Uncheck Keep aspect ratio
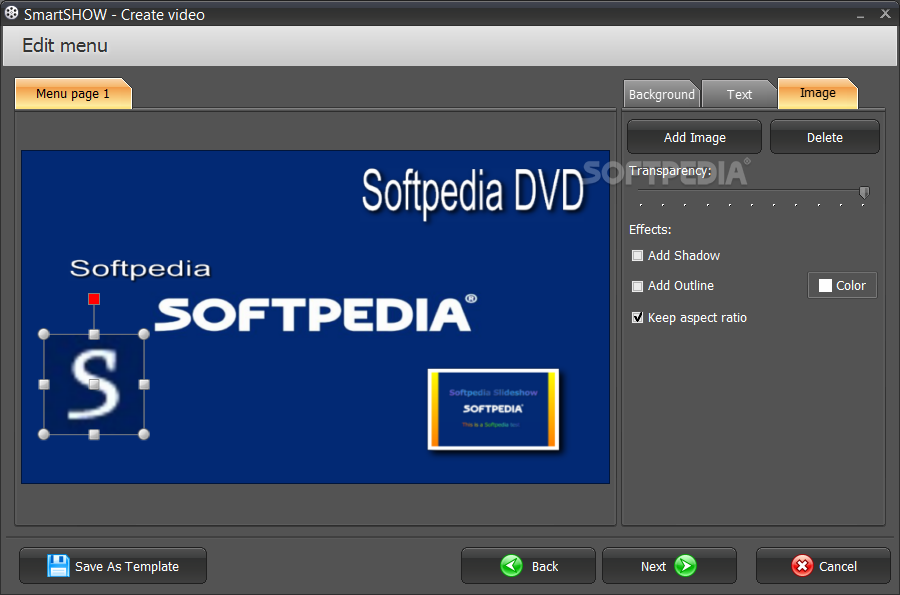This screenshot has width=900, height=595. (637, 317)
